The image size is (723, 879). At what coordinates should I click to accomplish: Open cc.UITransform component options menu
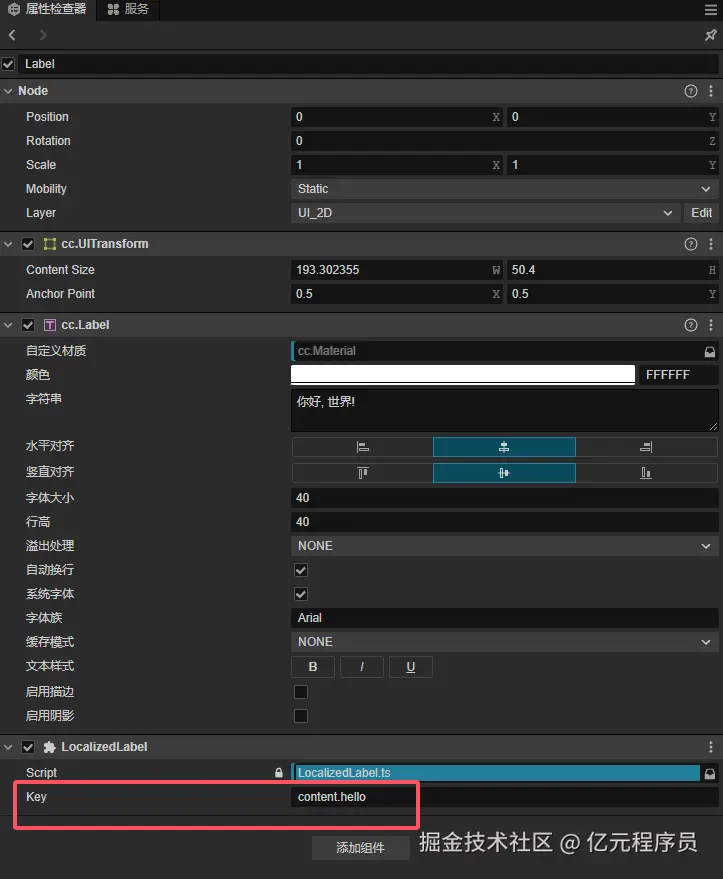tap(711, 244)
